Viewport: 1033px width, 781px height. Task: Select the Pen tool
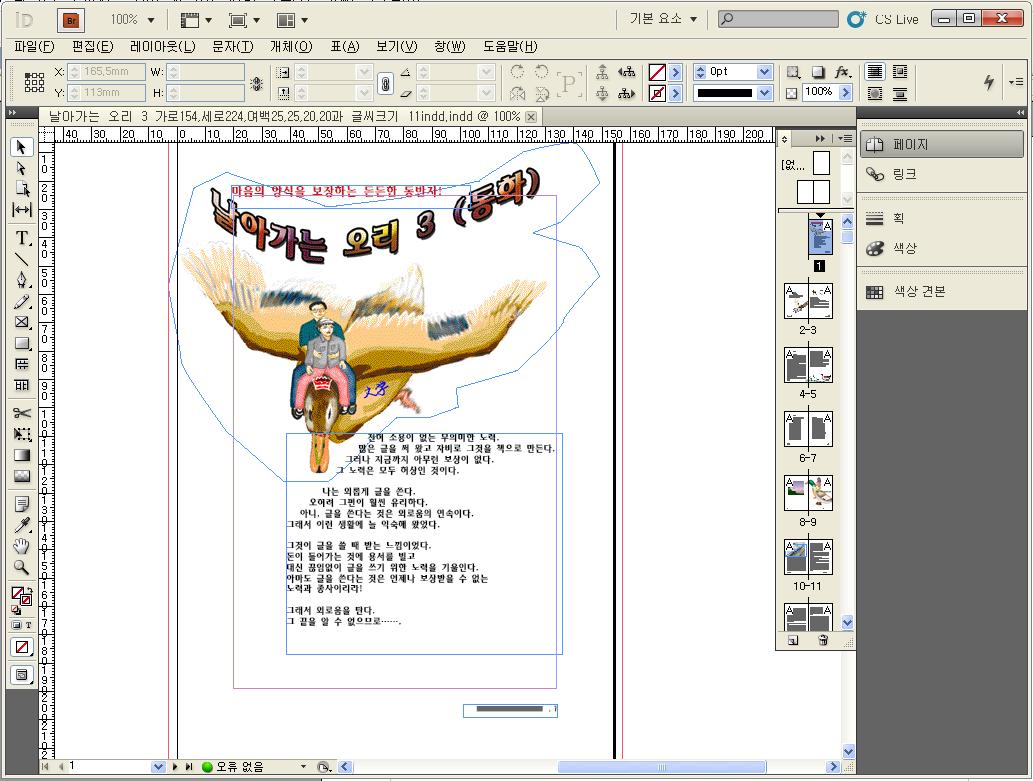[x=22, y=280]
